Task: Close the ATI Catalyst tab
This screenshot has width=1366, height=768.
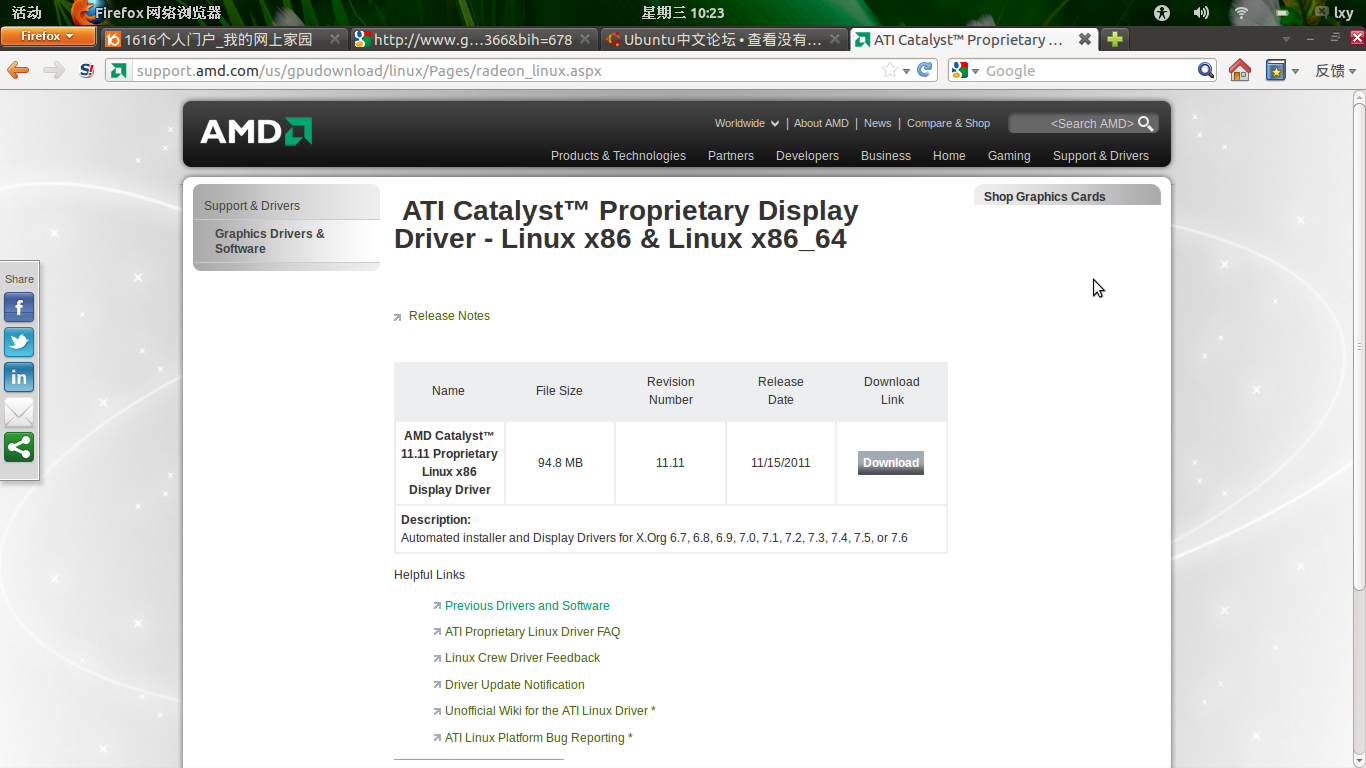Action: pyautogui.click(x=1084, y=39)
